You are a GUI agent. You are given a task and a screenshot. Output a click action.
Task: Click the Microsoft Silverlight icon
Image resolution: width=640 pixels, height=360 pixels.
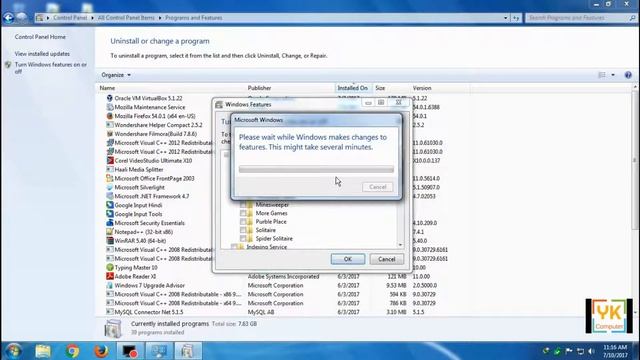pyautogui.click(x=109, y=187)
